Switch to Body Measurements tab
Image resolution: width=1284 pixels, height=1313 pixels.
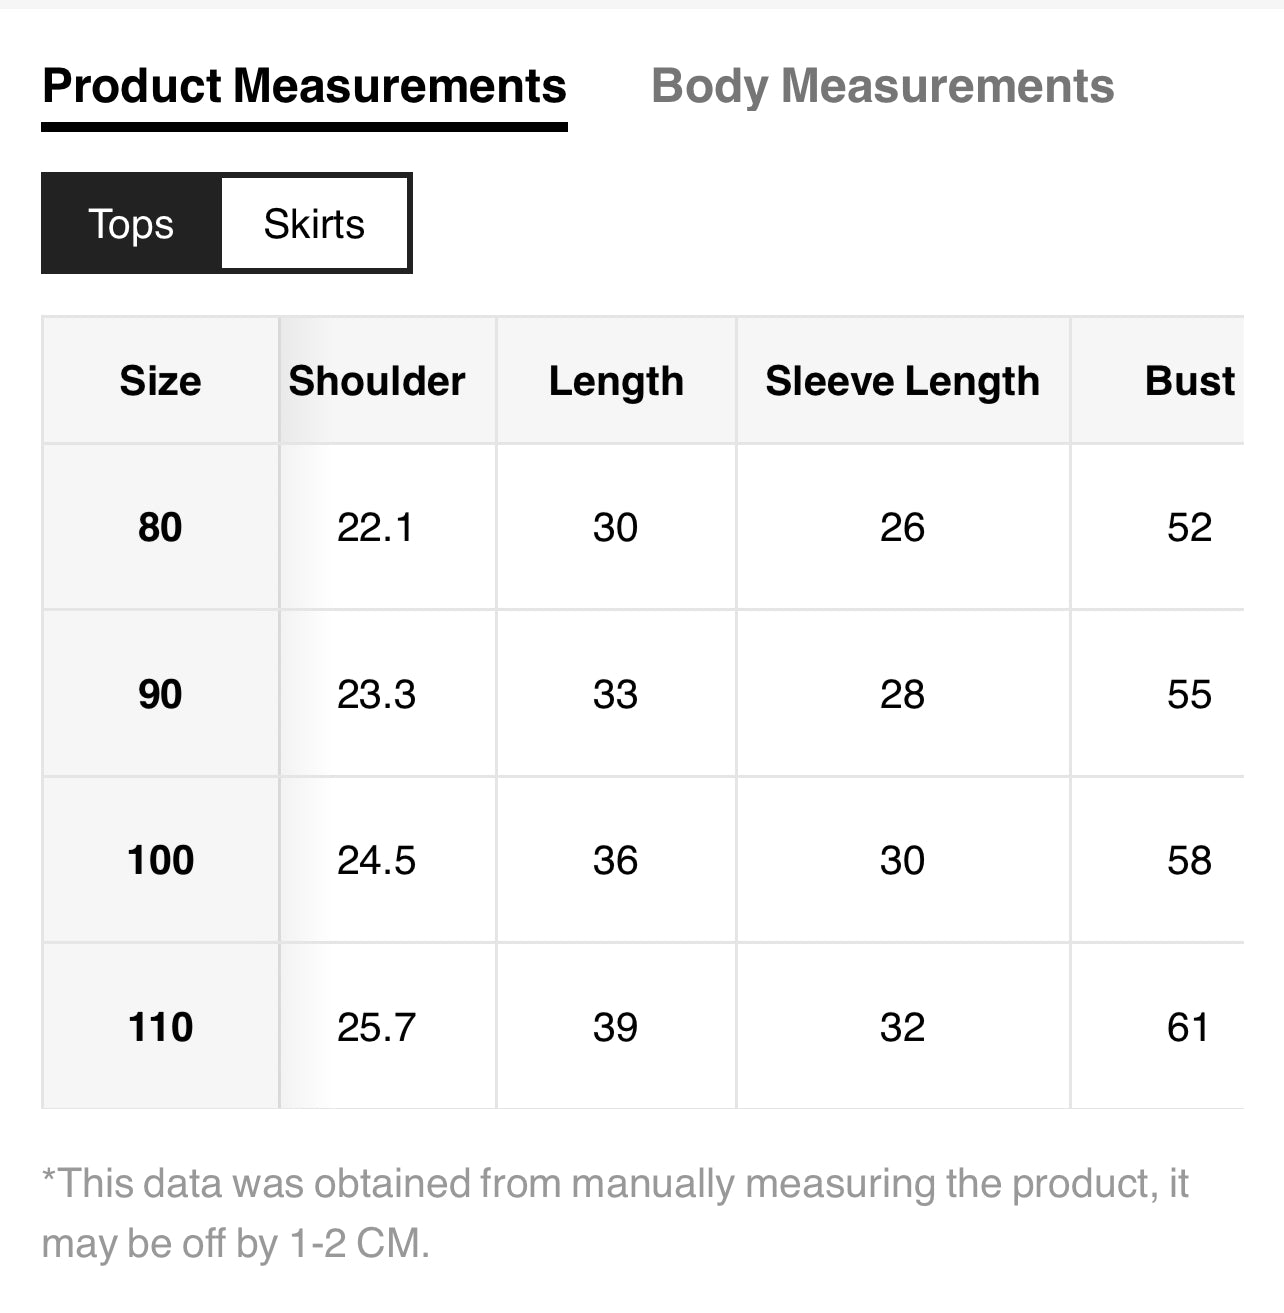(x=882, y=87)
